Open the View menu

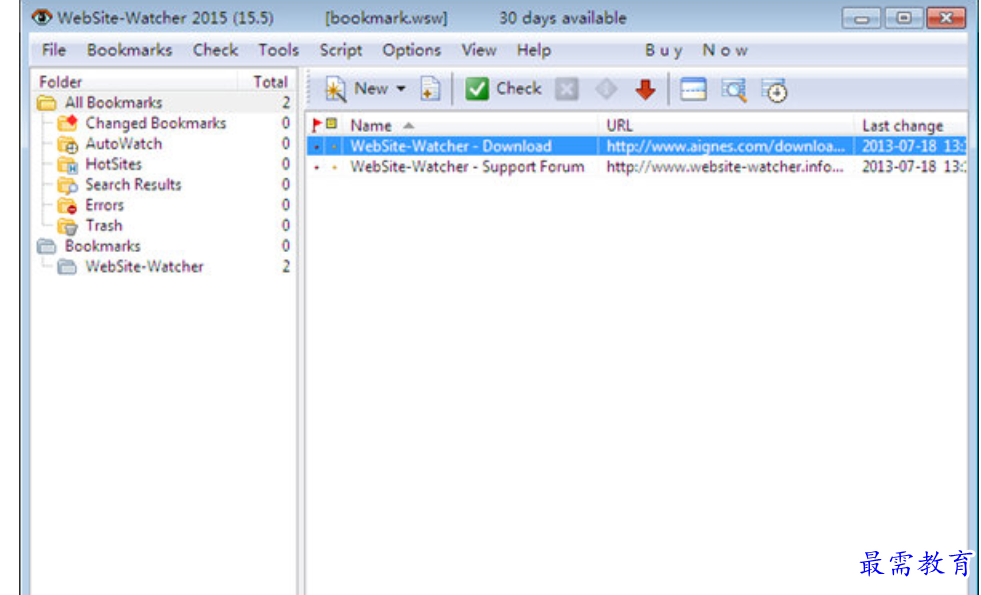479,50
